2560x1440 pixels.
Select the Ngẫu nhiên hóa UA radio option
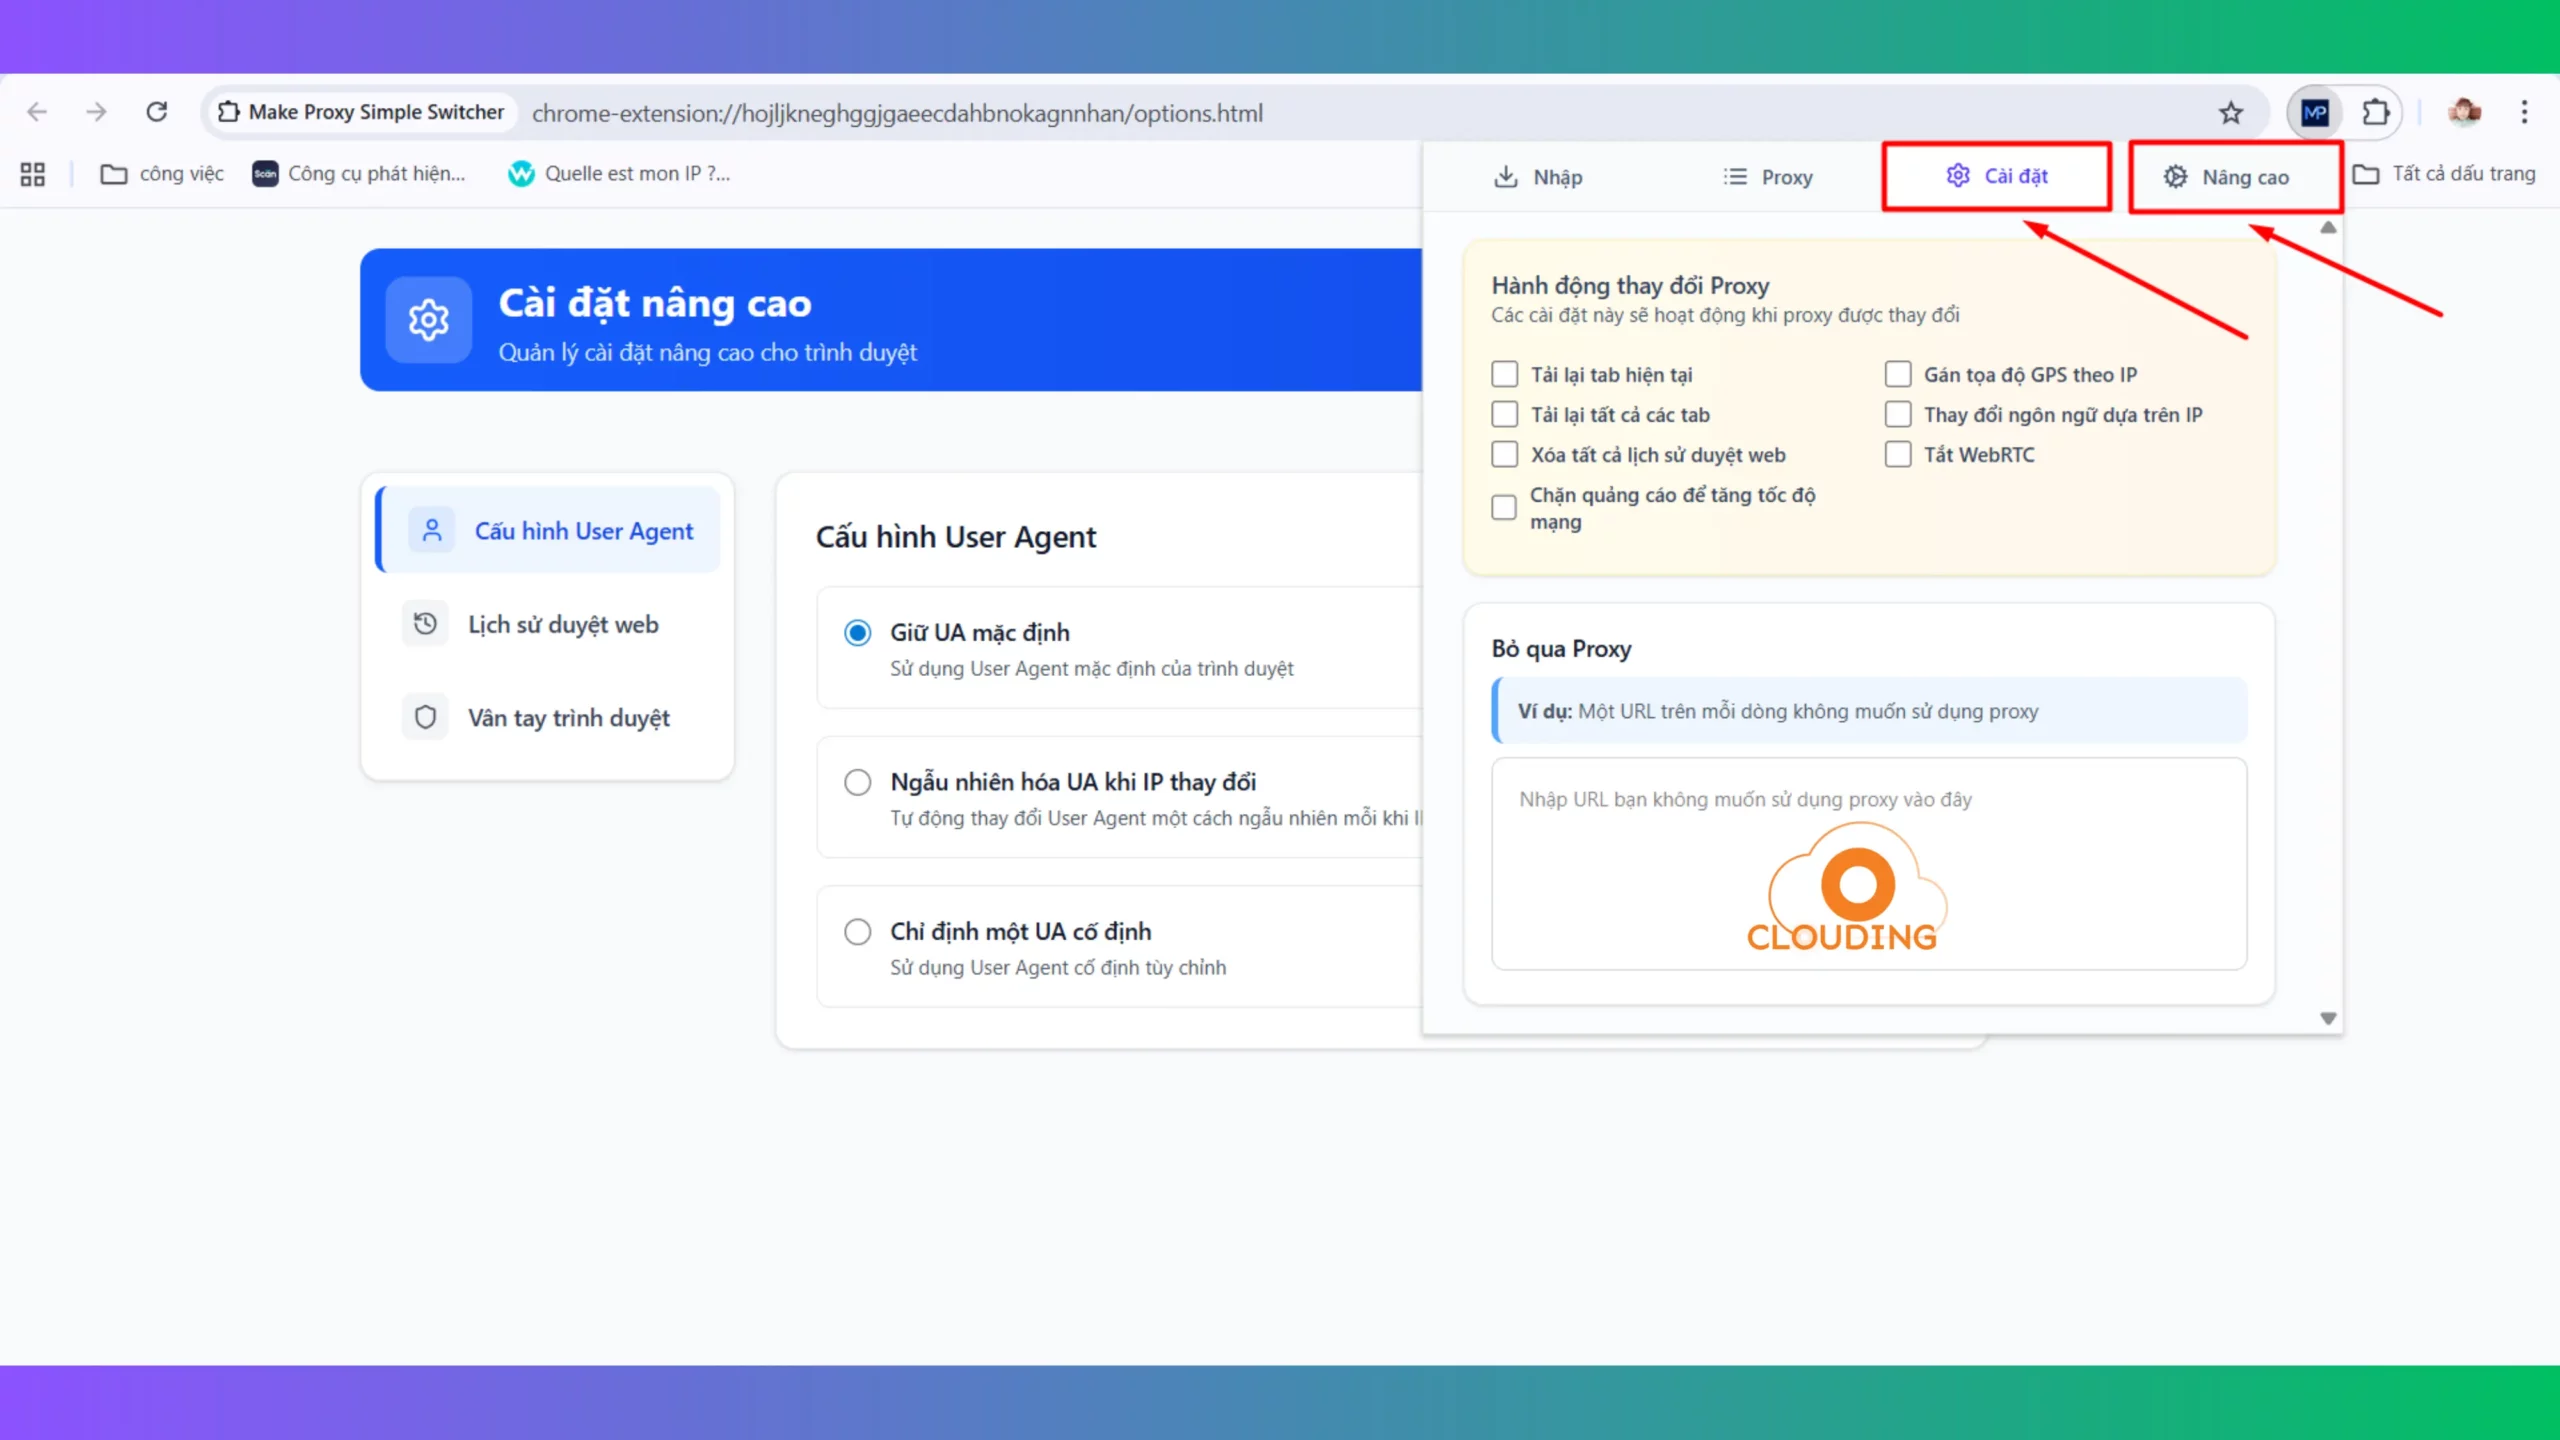pyautogui.click(x=857, y=782)
